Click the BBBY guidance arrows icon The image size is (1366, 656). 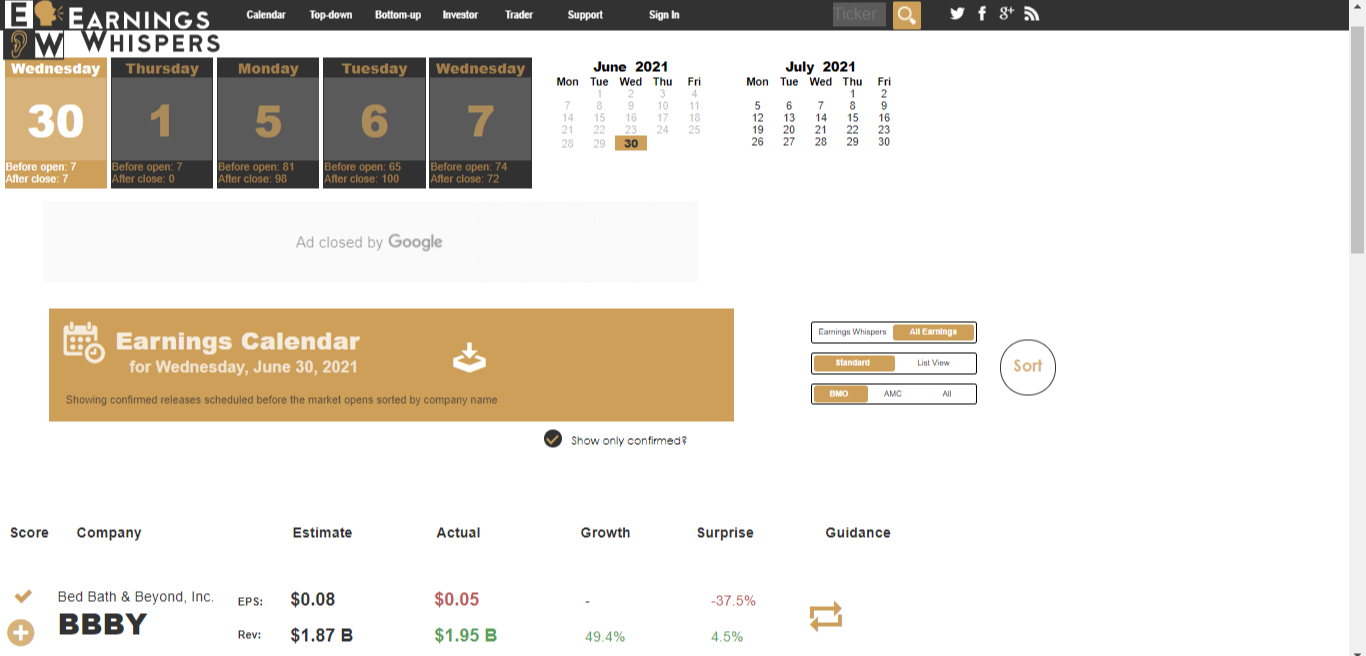[x=826, y=616]
